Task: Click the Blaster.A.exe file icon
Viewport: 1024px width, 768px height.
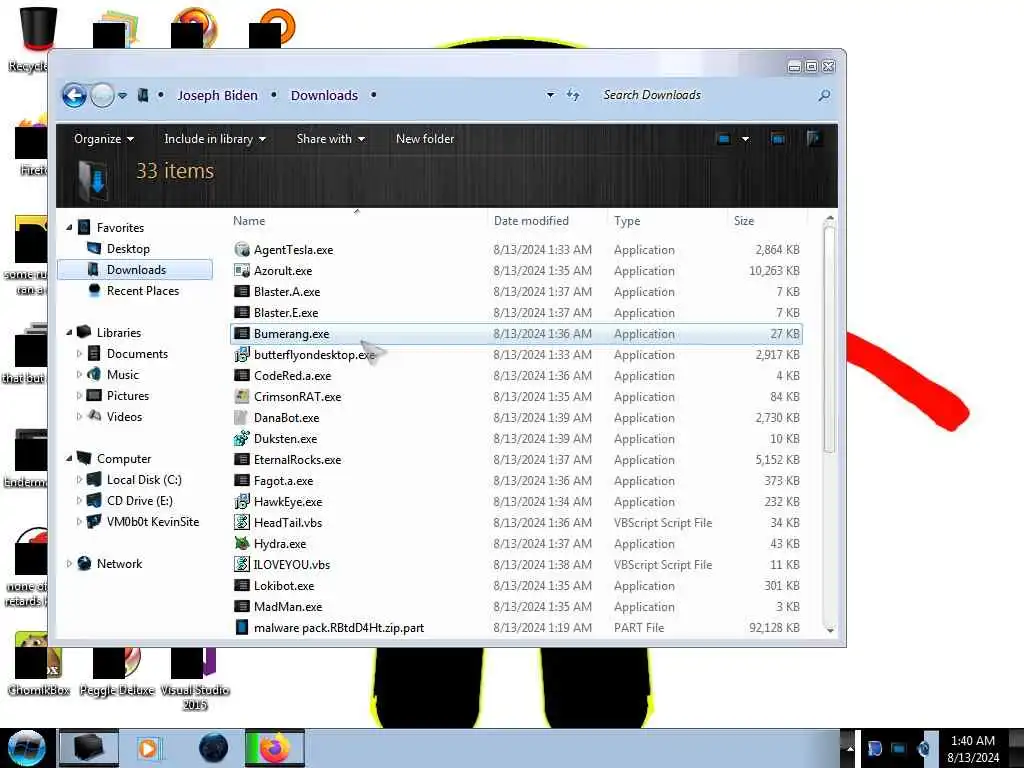Action: click(242, 291)
